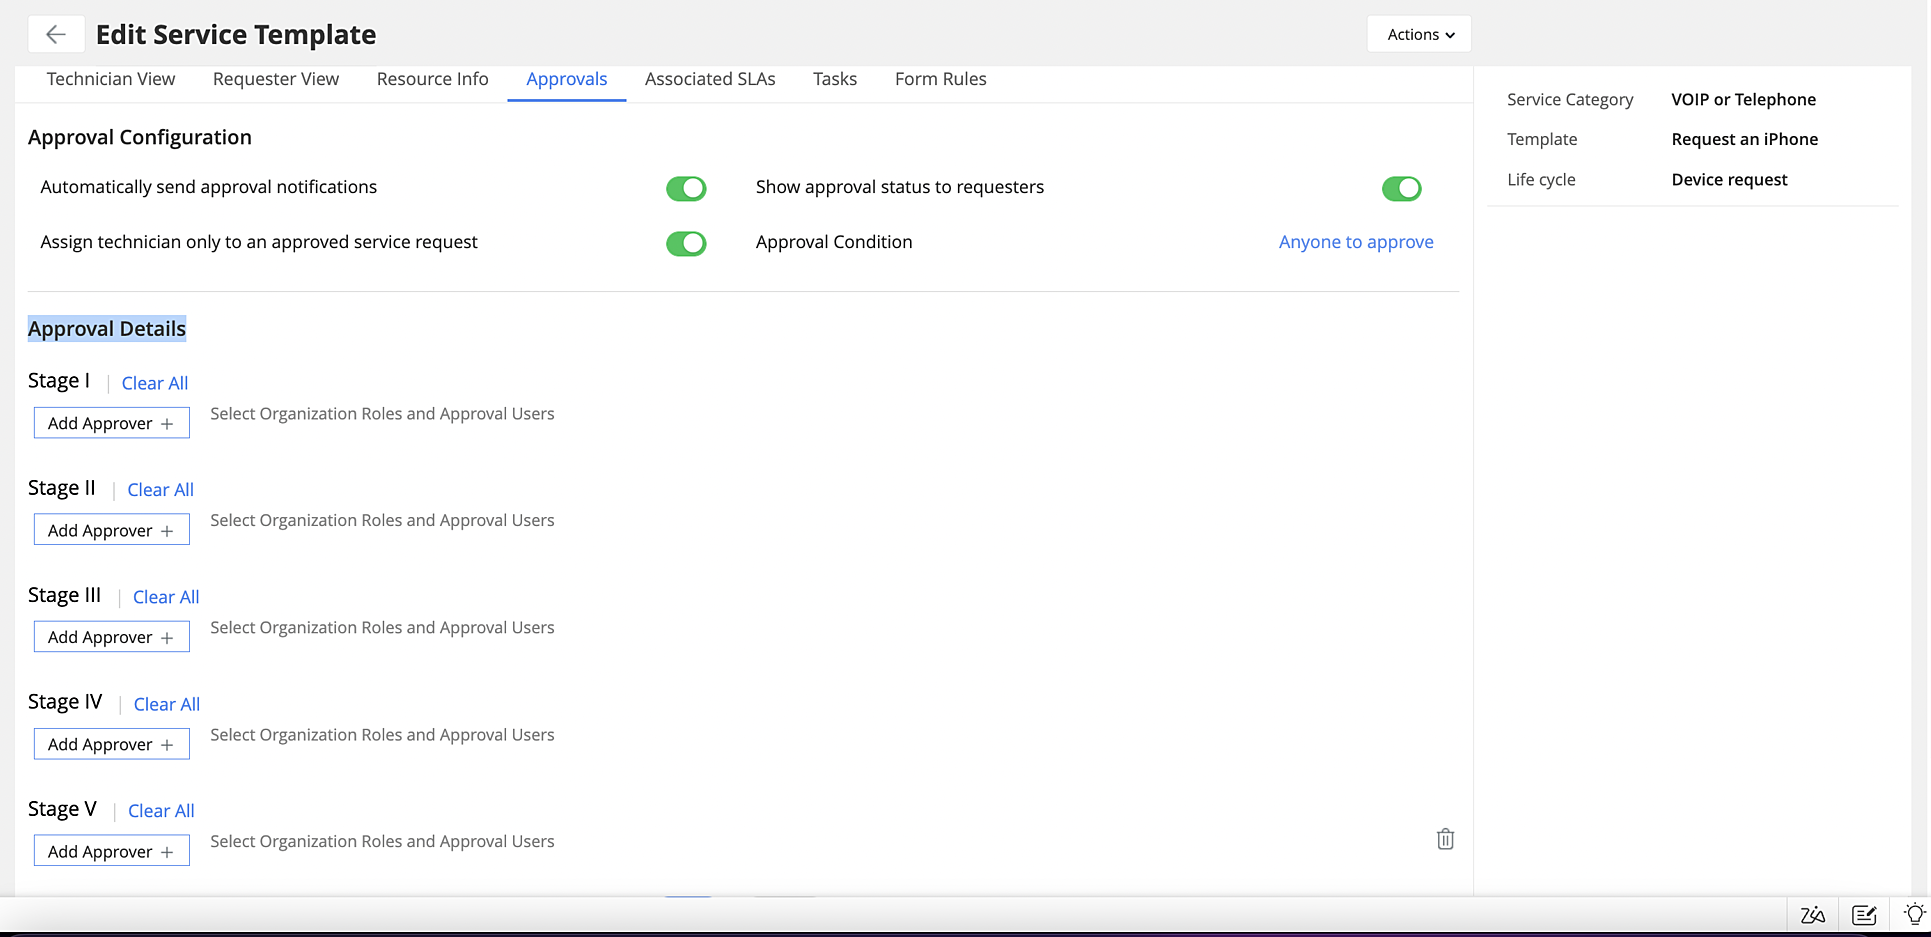Image resolution: width=1931 pixels, height=937 pixels.
Task: Open the Associated SLAs tab
Action: (x=710, y=79)
